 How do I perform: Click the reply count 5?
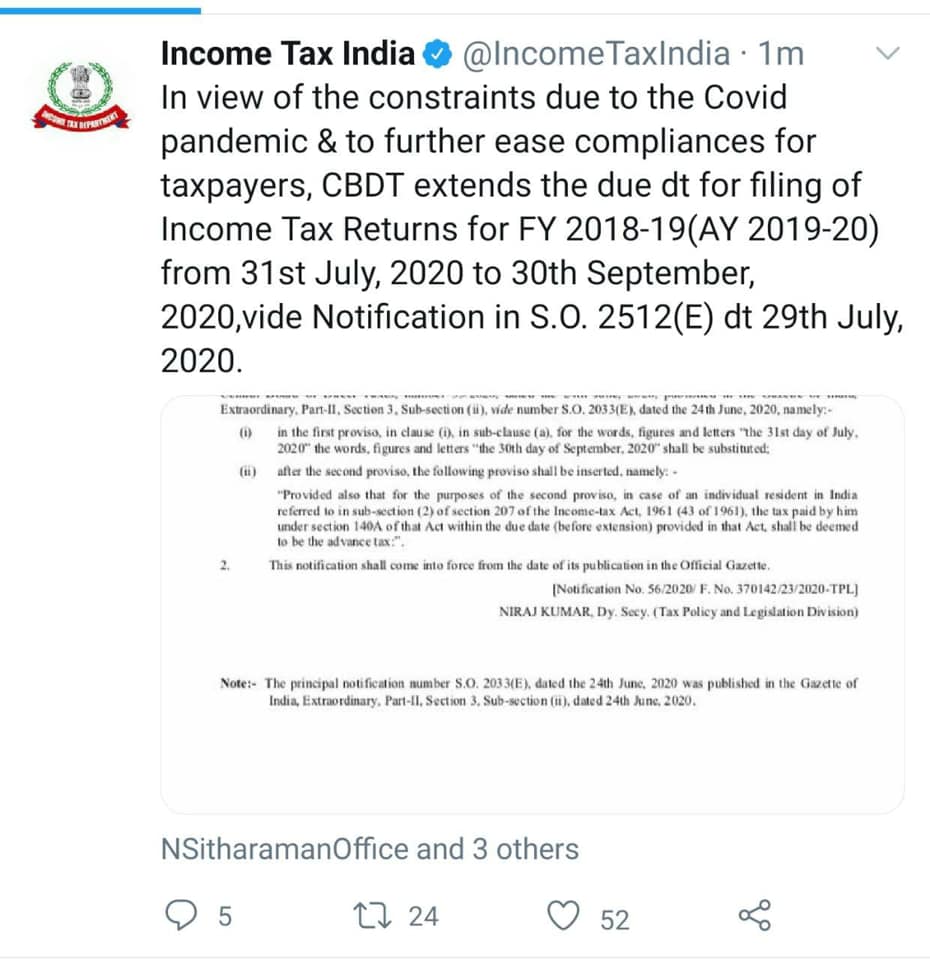point(225,917)
